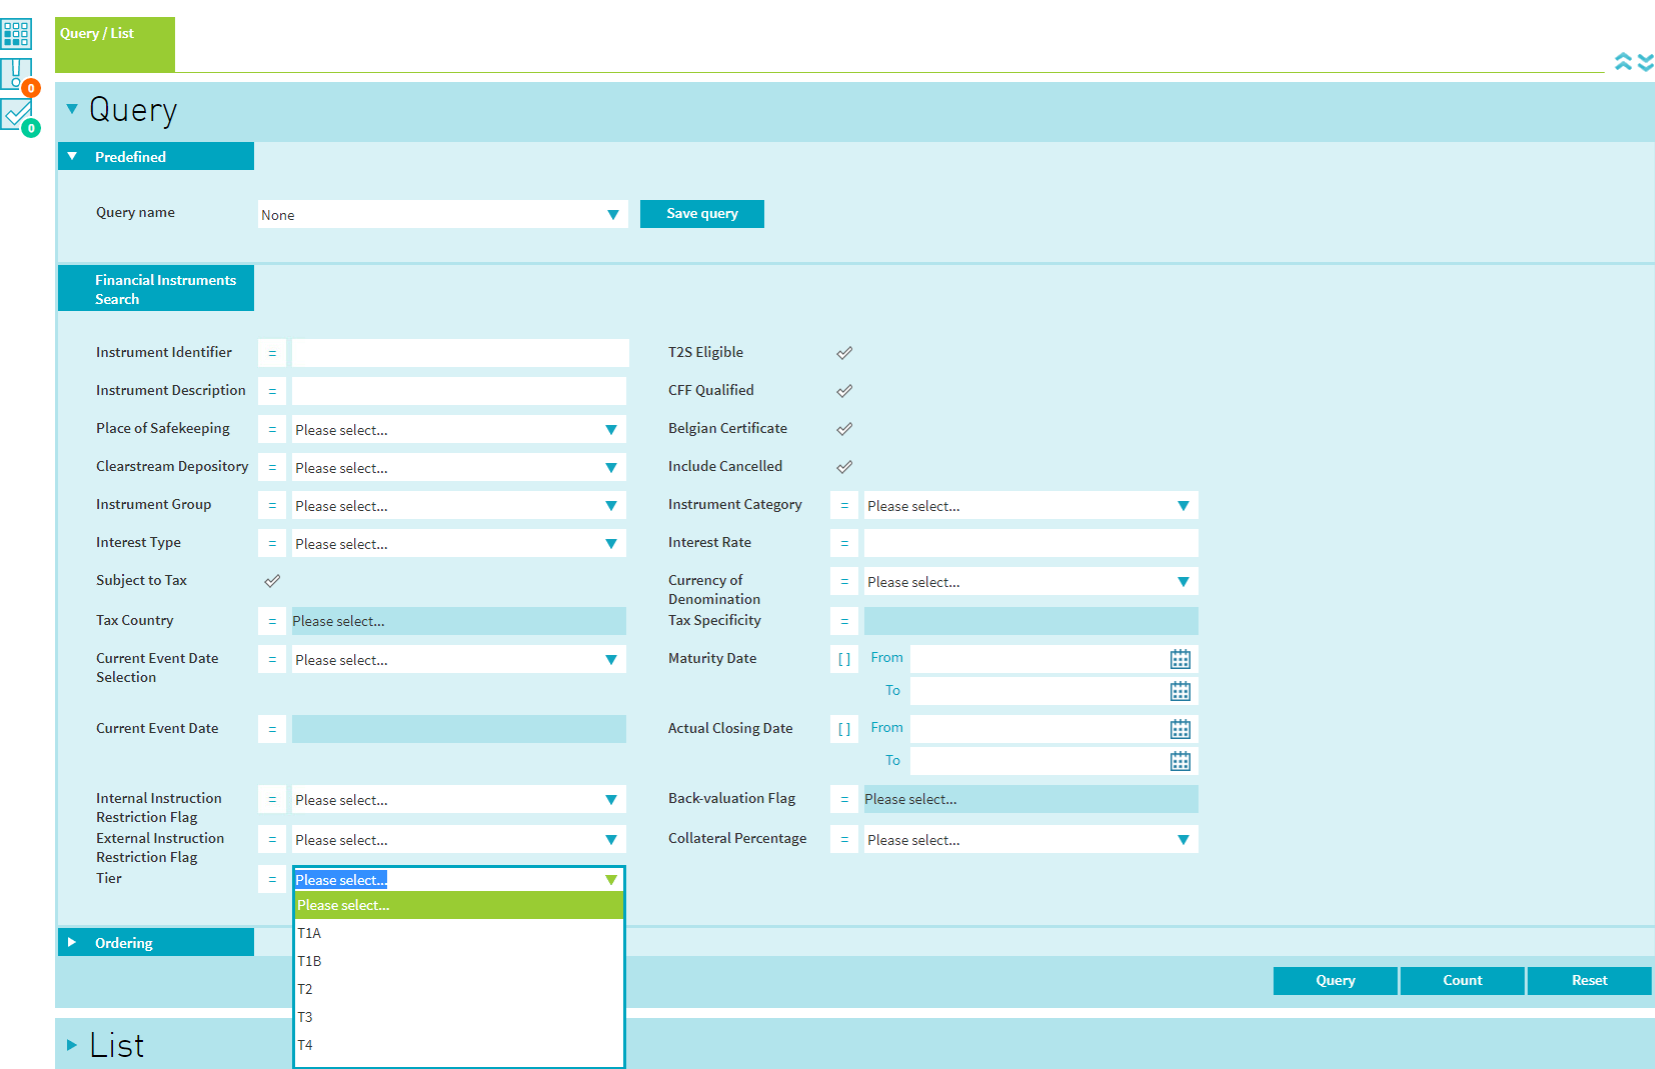Open the Query name dropdown
This screenshot has width=1655, height=1069.
442,215
